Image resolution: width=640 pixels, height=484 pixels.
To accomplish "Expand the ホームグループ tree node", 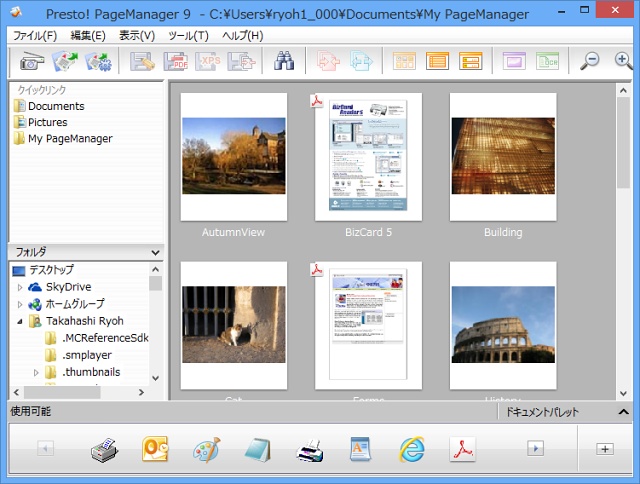I will (x=20, y=304).
